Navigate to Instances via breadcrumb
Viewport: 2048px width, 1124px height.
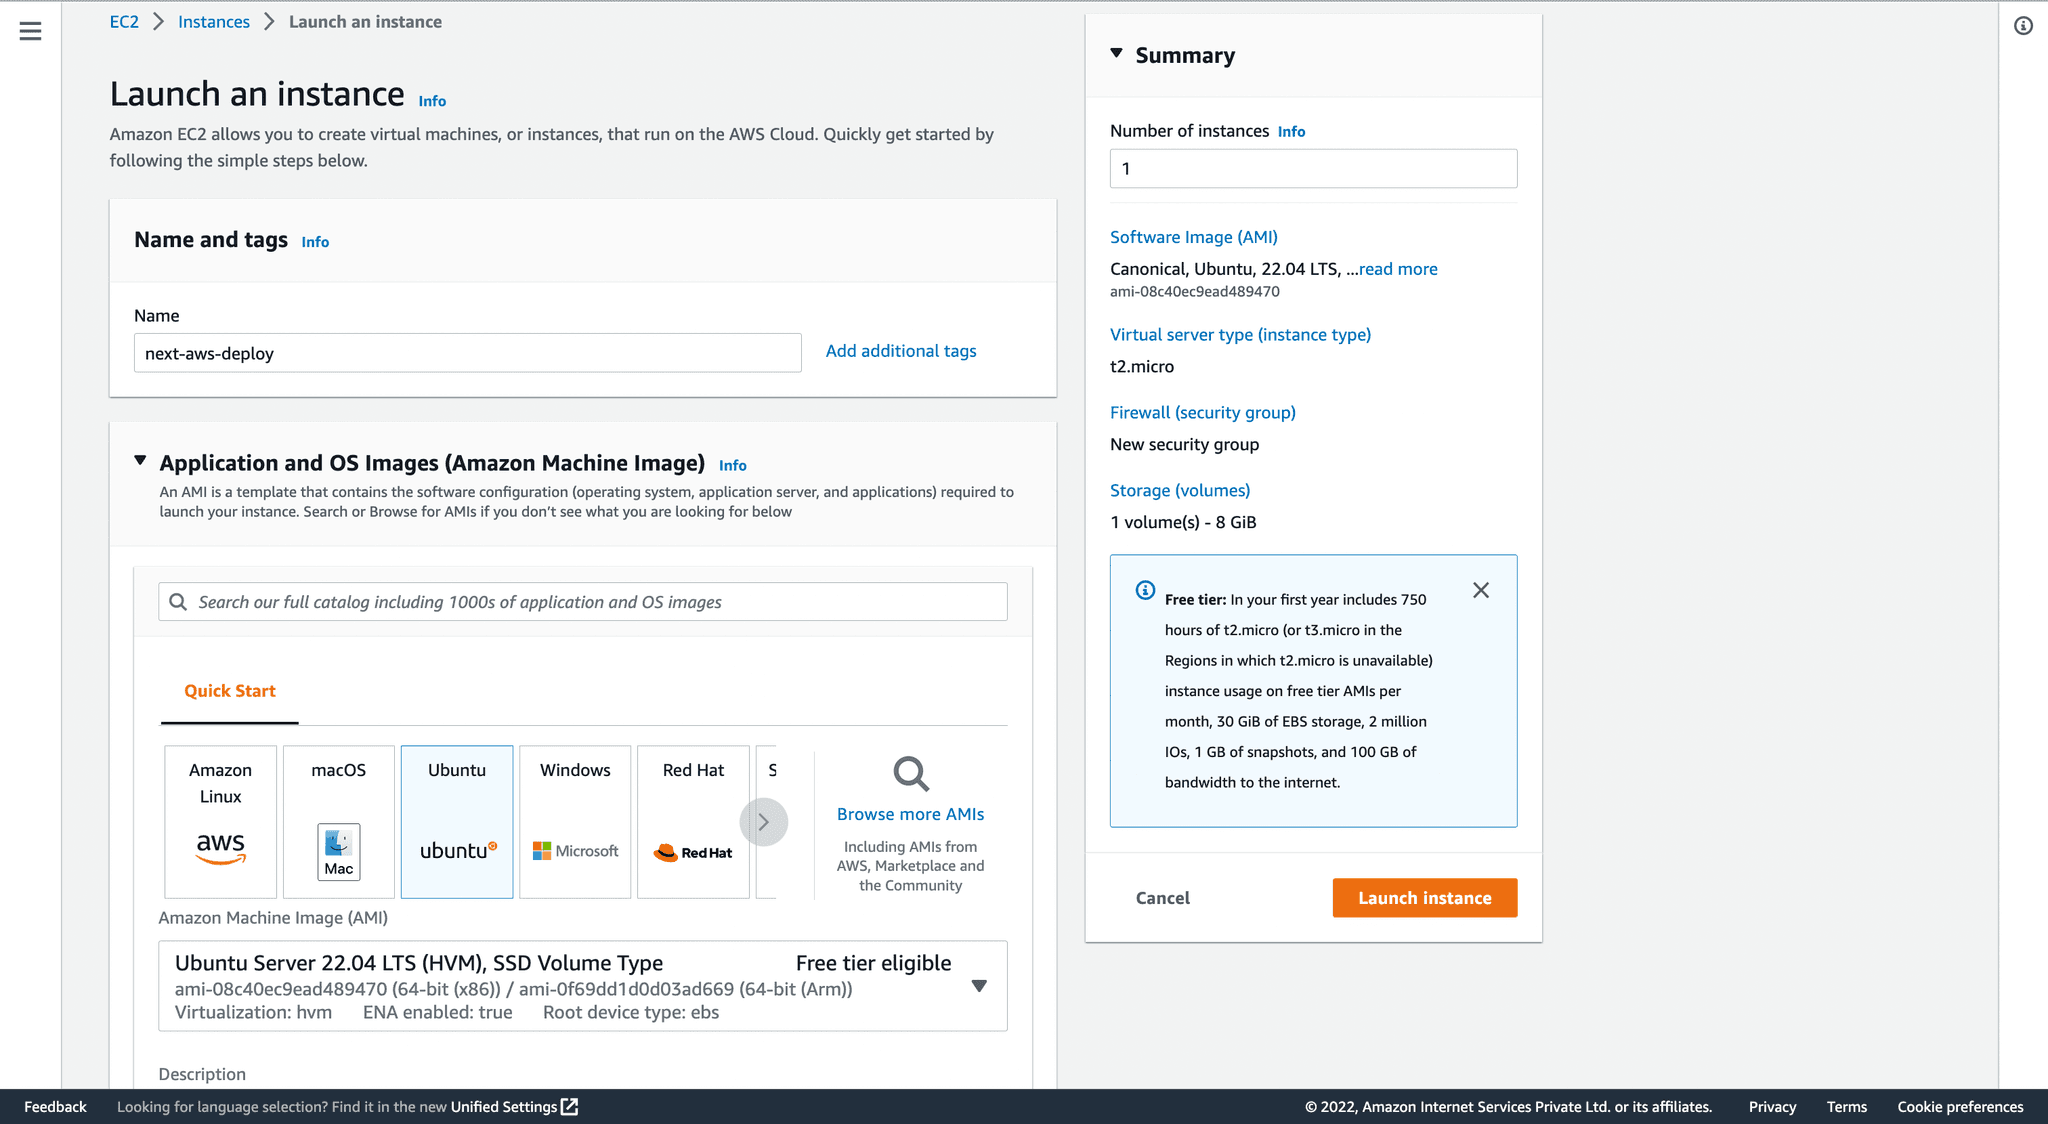(x=213, y=21)
